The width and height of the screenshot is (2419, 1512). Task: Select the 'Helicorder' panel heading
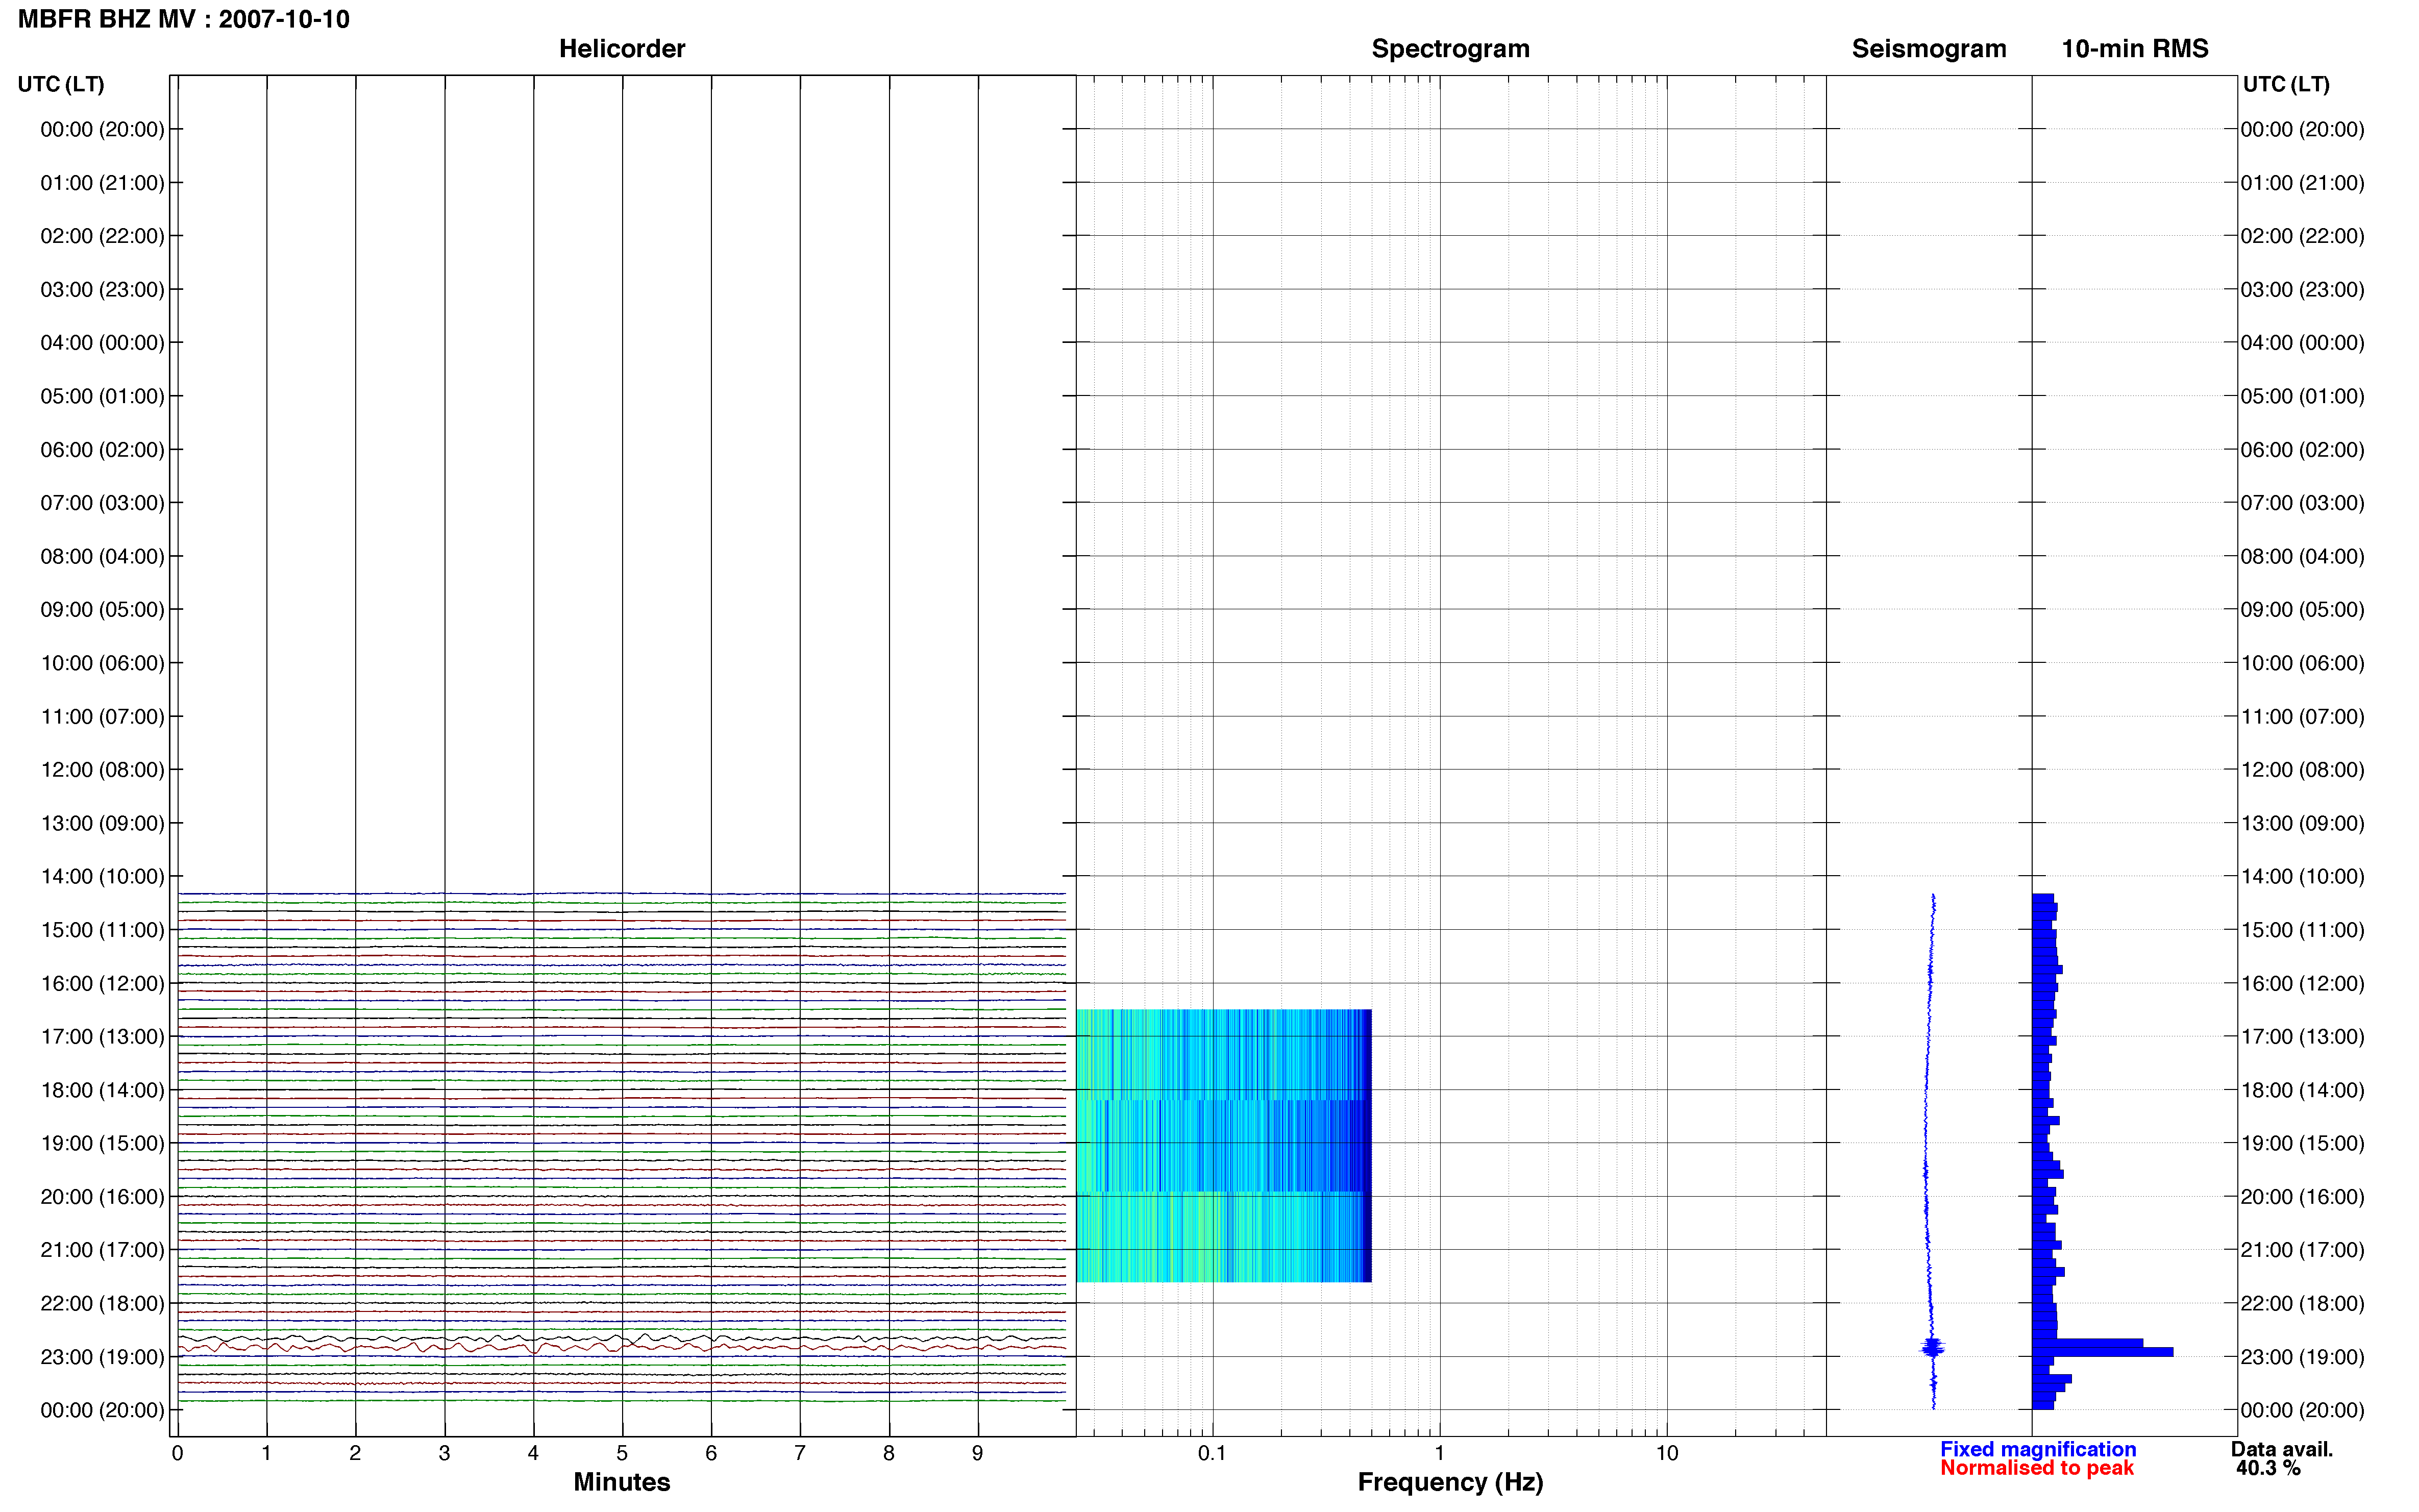(x=622, y=48)
